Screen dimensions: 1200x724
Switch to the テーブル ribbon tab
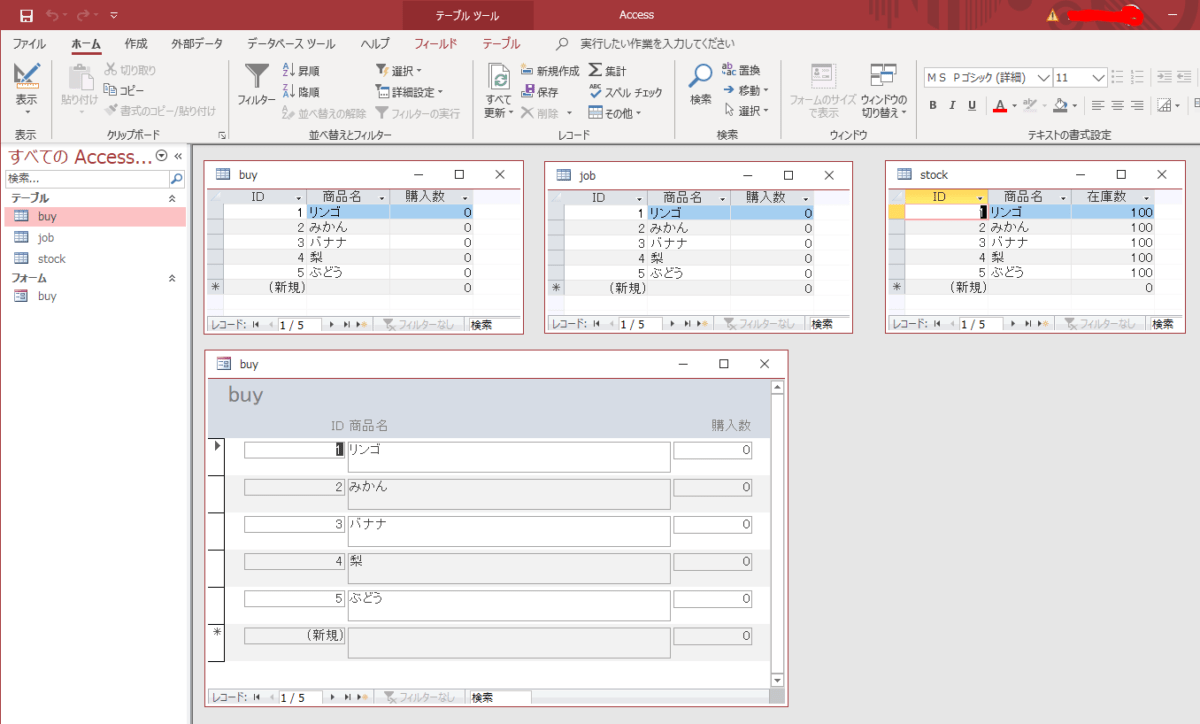501,44
